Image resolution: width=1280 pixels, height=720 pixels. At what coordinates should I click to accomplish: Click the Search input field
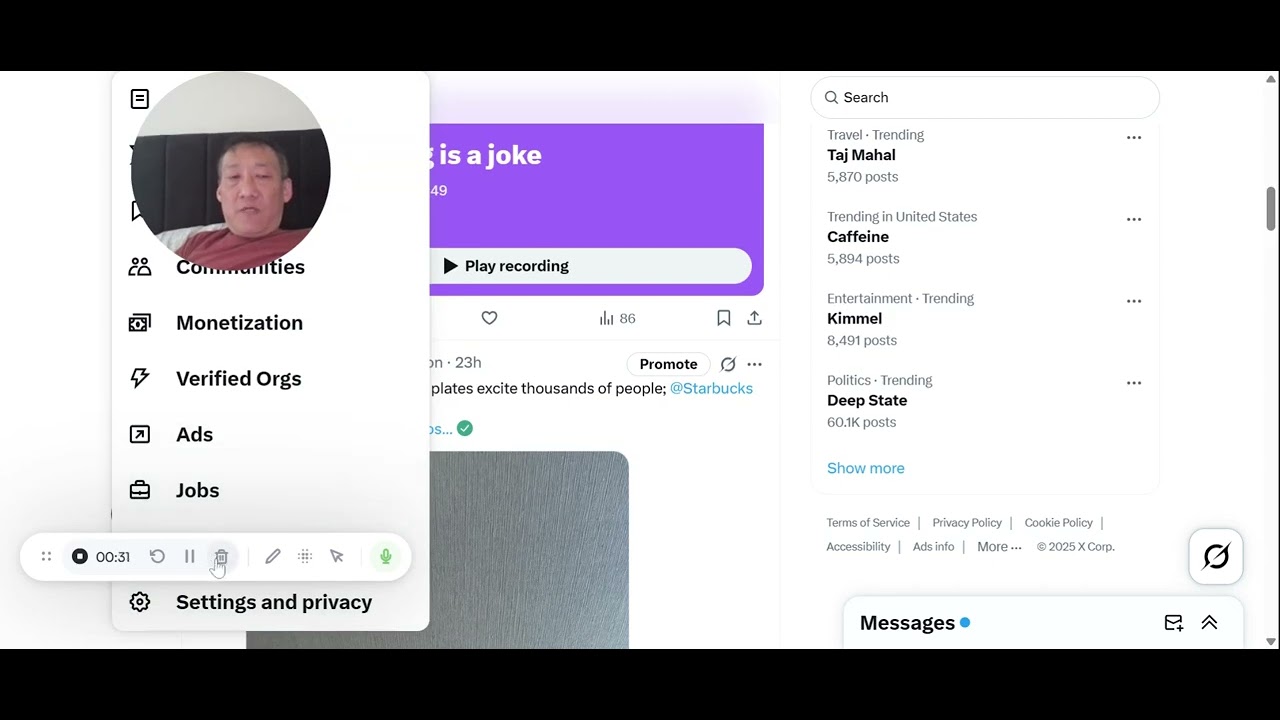click(985, 97)
